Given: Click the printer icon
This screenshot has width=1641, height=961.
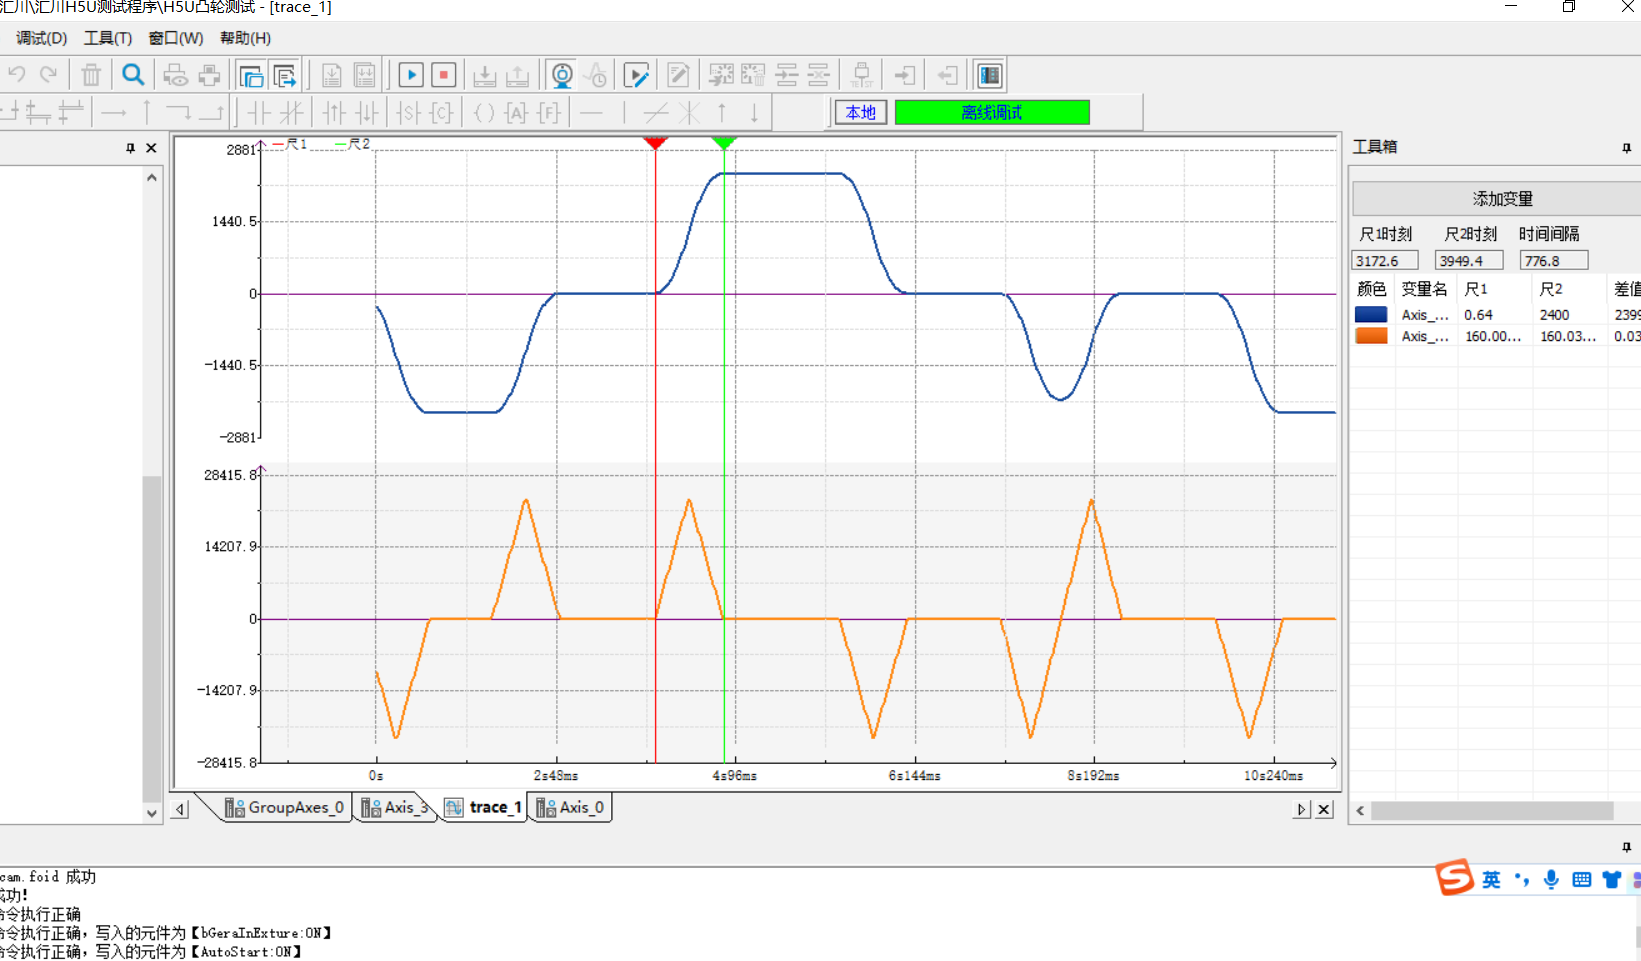Looking at the screenshot, I should coord(209,75).
